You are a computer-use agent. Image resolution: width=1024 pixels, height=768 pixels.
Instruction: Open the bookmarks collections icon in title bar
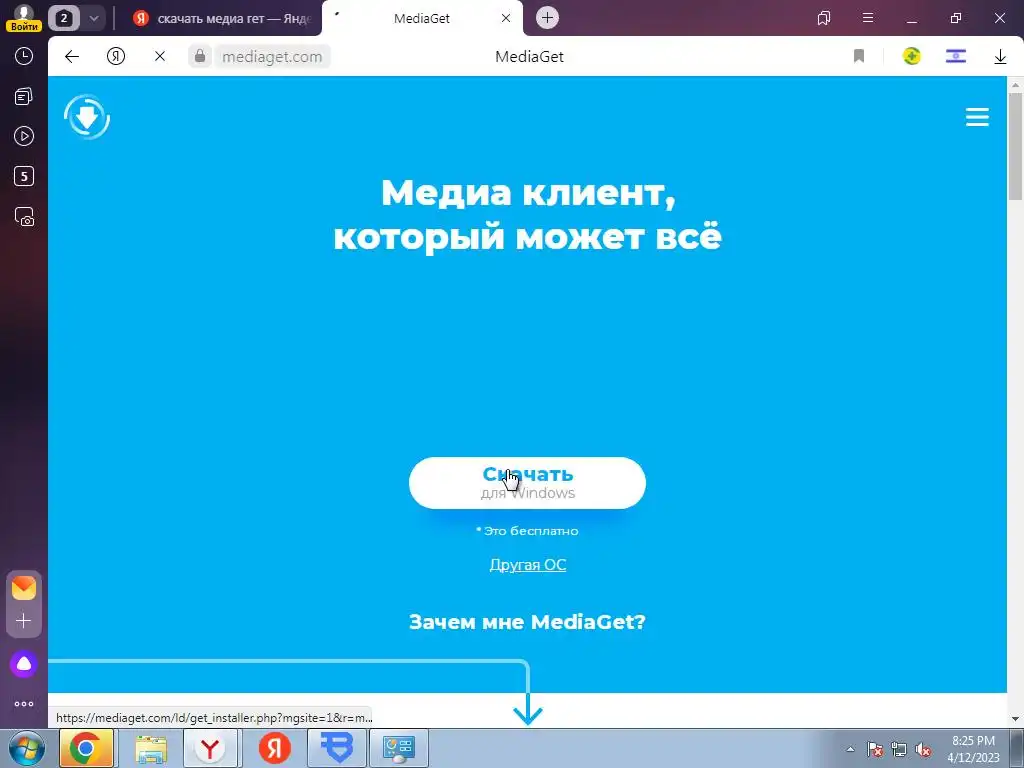tap(824, 18)
